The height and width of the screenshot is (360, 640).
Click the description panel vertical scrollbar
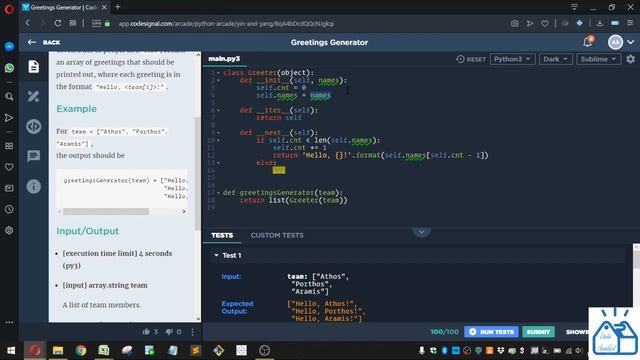click(198, 173)
